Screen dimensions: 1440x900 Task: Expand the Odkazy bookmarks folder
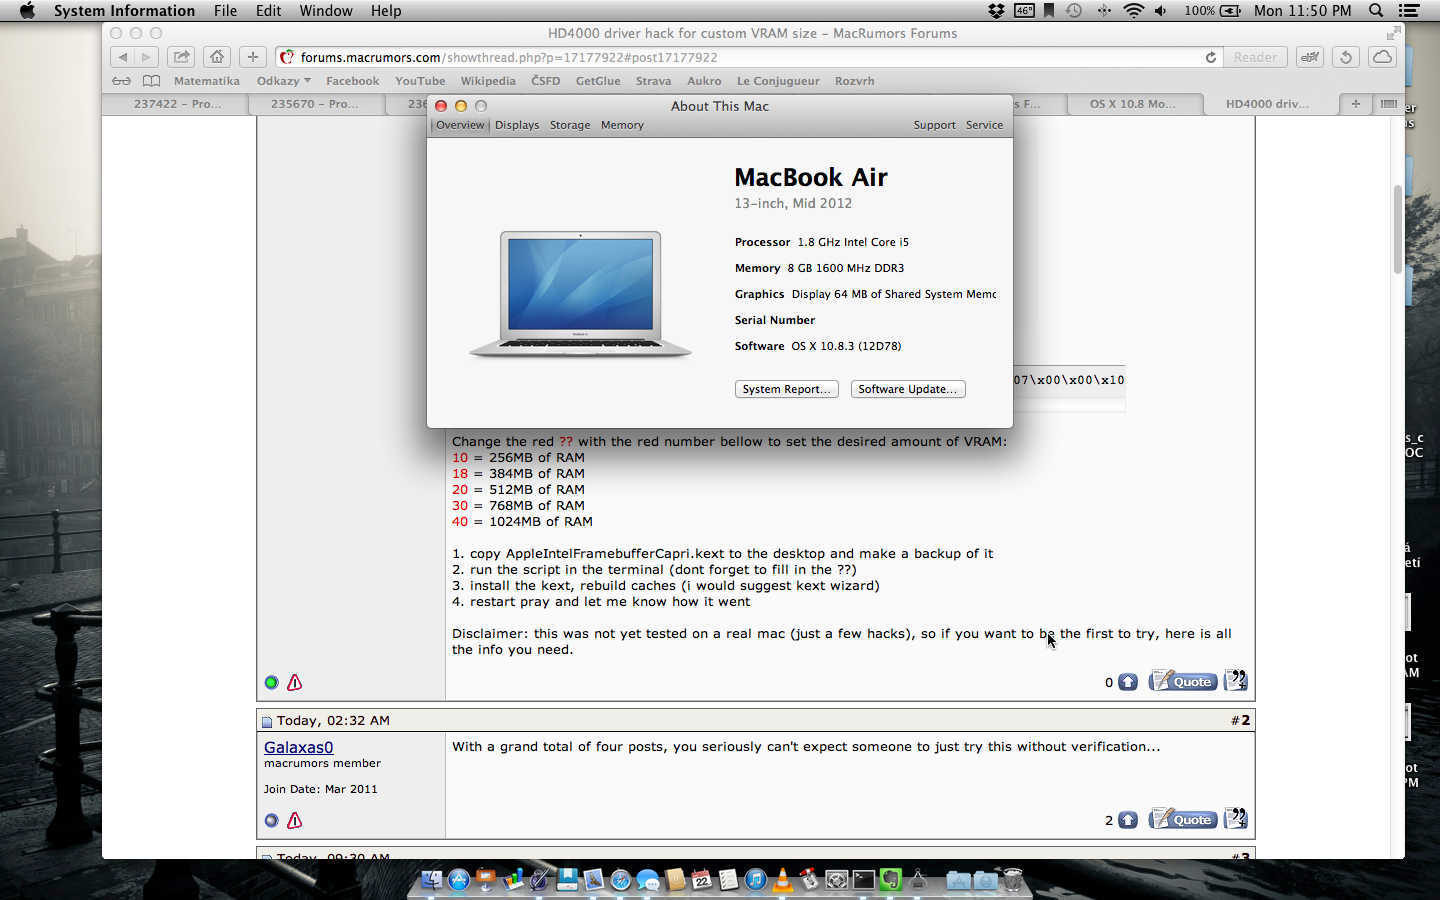(x=284, y=81)
